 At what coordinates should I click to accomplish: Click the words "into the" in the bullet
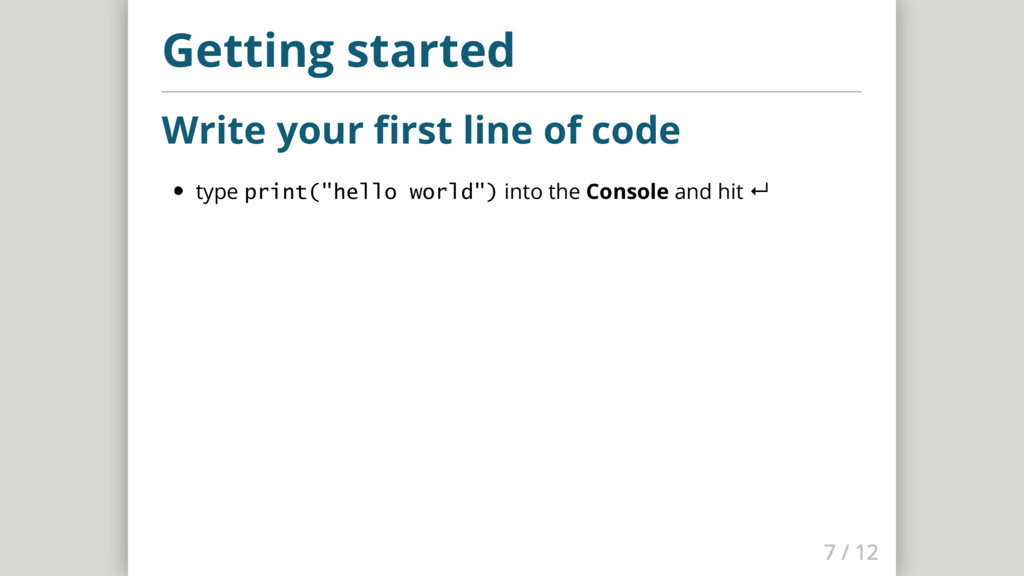542,192
